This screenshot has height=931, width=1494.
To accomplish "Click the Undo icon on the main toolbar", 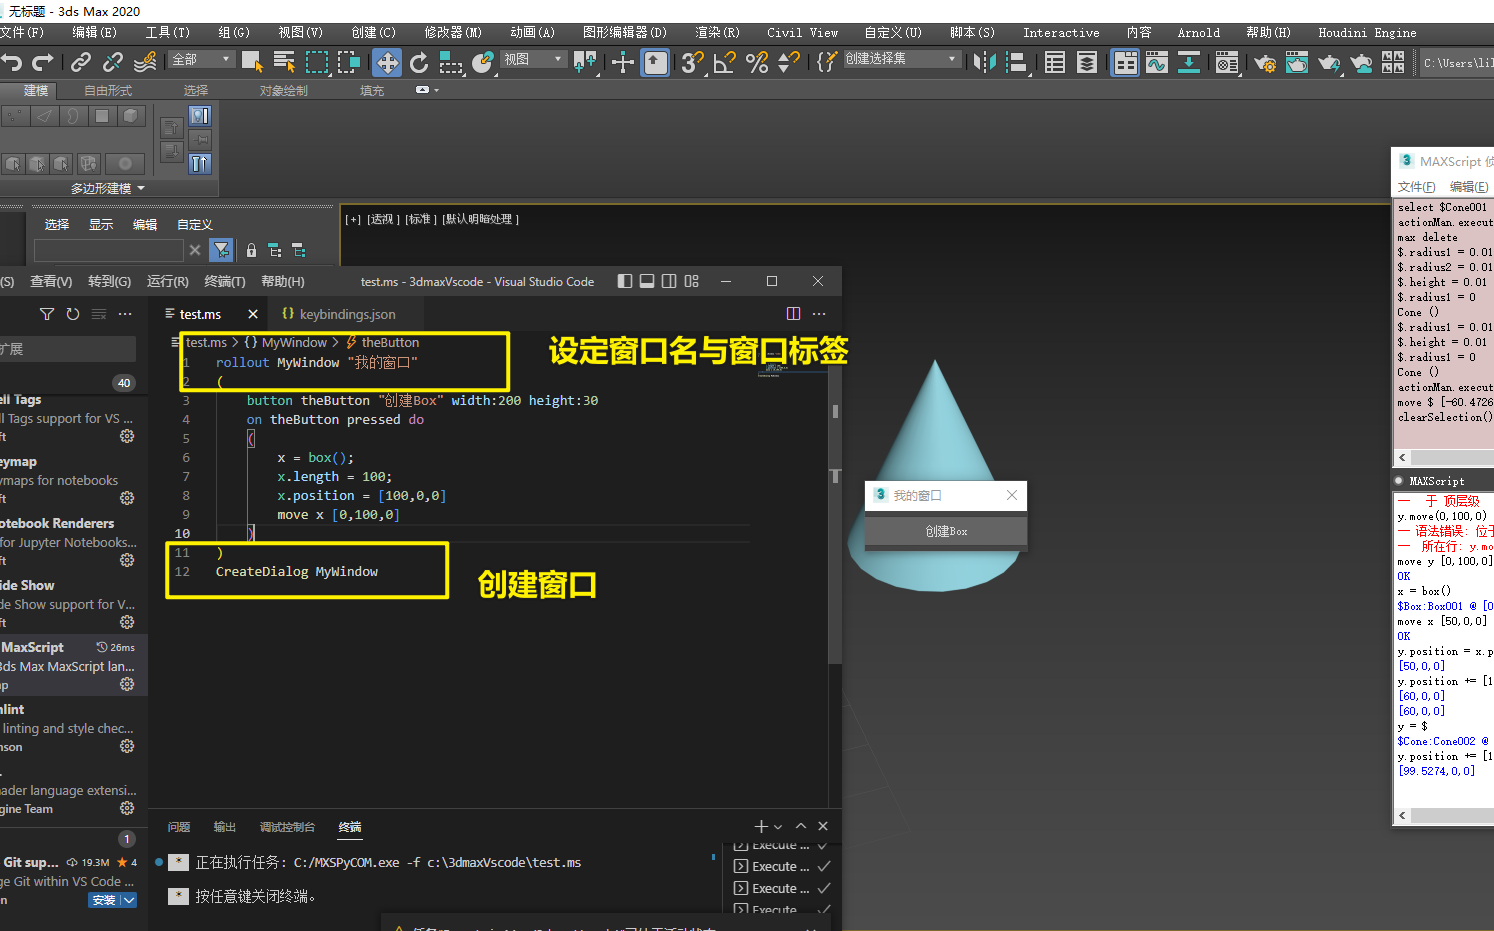I will pyautogui.click(x=11, y=61).
